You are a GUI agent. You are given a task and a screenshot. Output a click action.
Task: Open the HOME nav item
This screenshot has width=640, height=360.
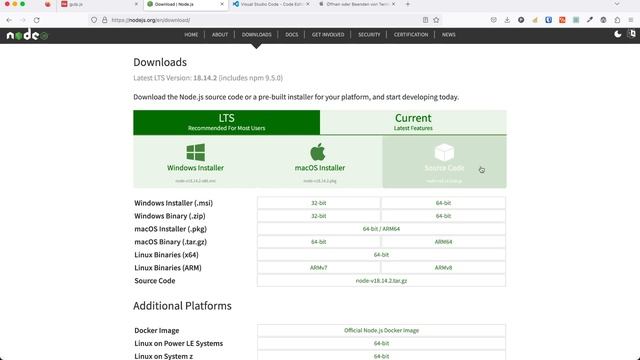point(191,35)
